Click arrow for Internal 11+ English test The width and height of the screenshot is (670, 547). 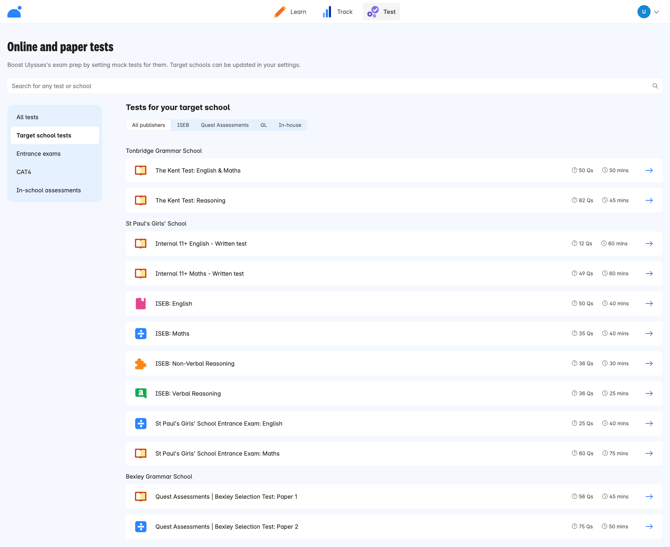pyautogui.click(x=649, y=244)
